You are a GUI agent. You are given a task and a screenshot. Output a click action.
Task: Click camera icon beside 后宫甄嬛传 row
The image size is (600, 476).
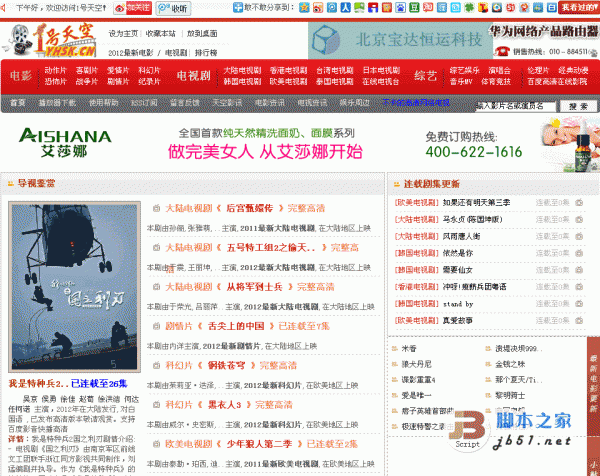tap(156, 208)
